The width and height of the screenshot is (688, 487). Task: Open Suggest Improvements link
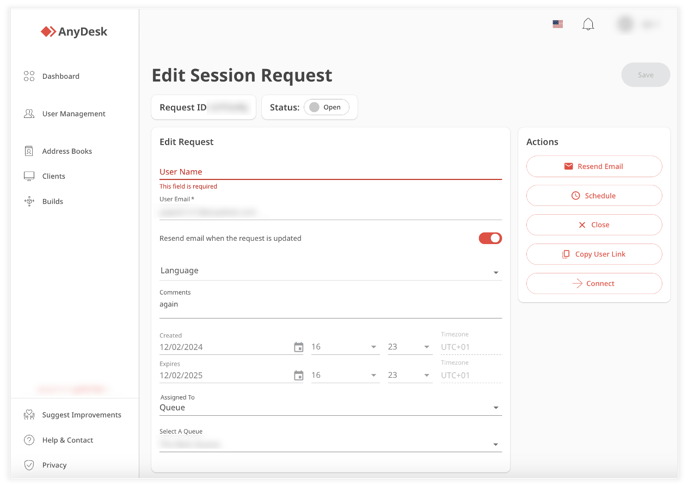coord(82,415)
